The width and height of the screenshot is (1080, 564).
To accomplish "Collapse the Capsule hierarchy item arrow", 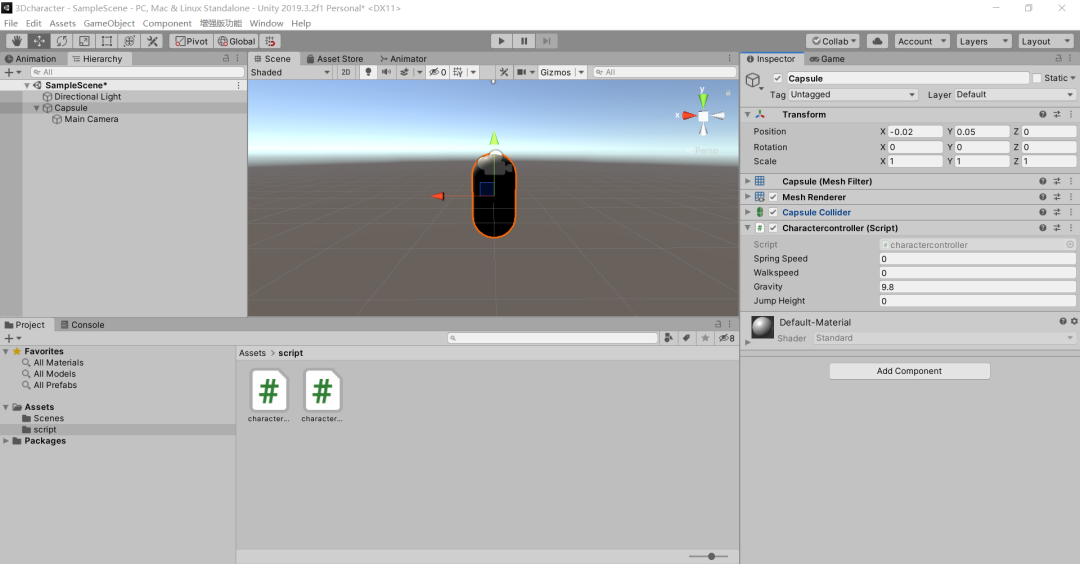I will click(x=37, y=108).
